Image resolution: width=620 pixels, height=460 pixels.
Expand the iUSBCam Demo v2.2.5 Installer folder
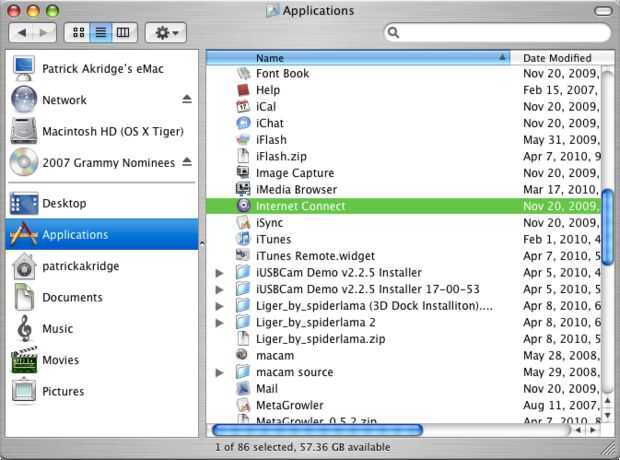(219, 273)
